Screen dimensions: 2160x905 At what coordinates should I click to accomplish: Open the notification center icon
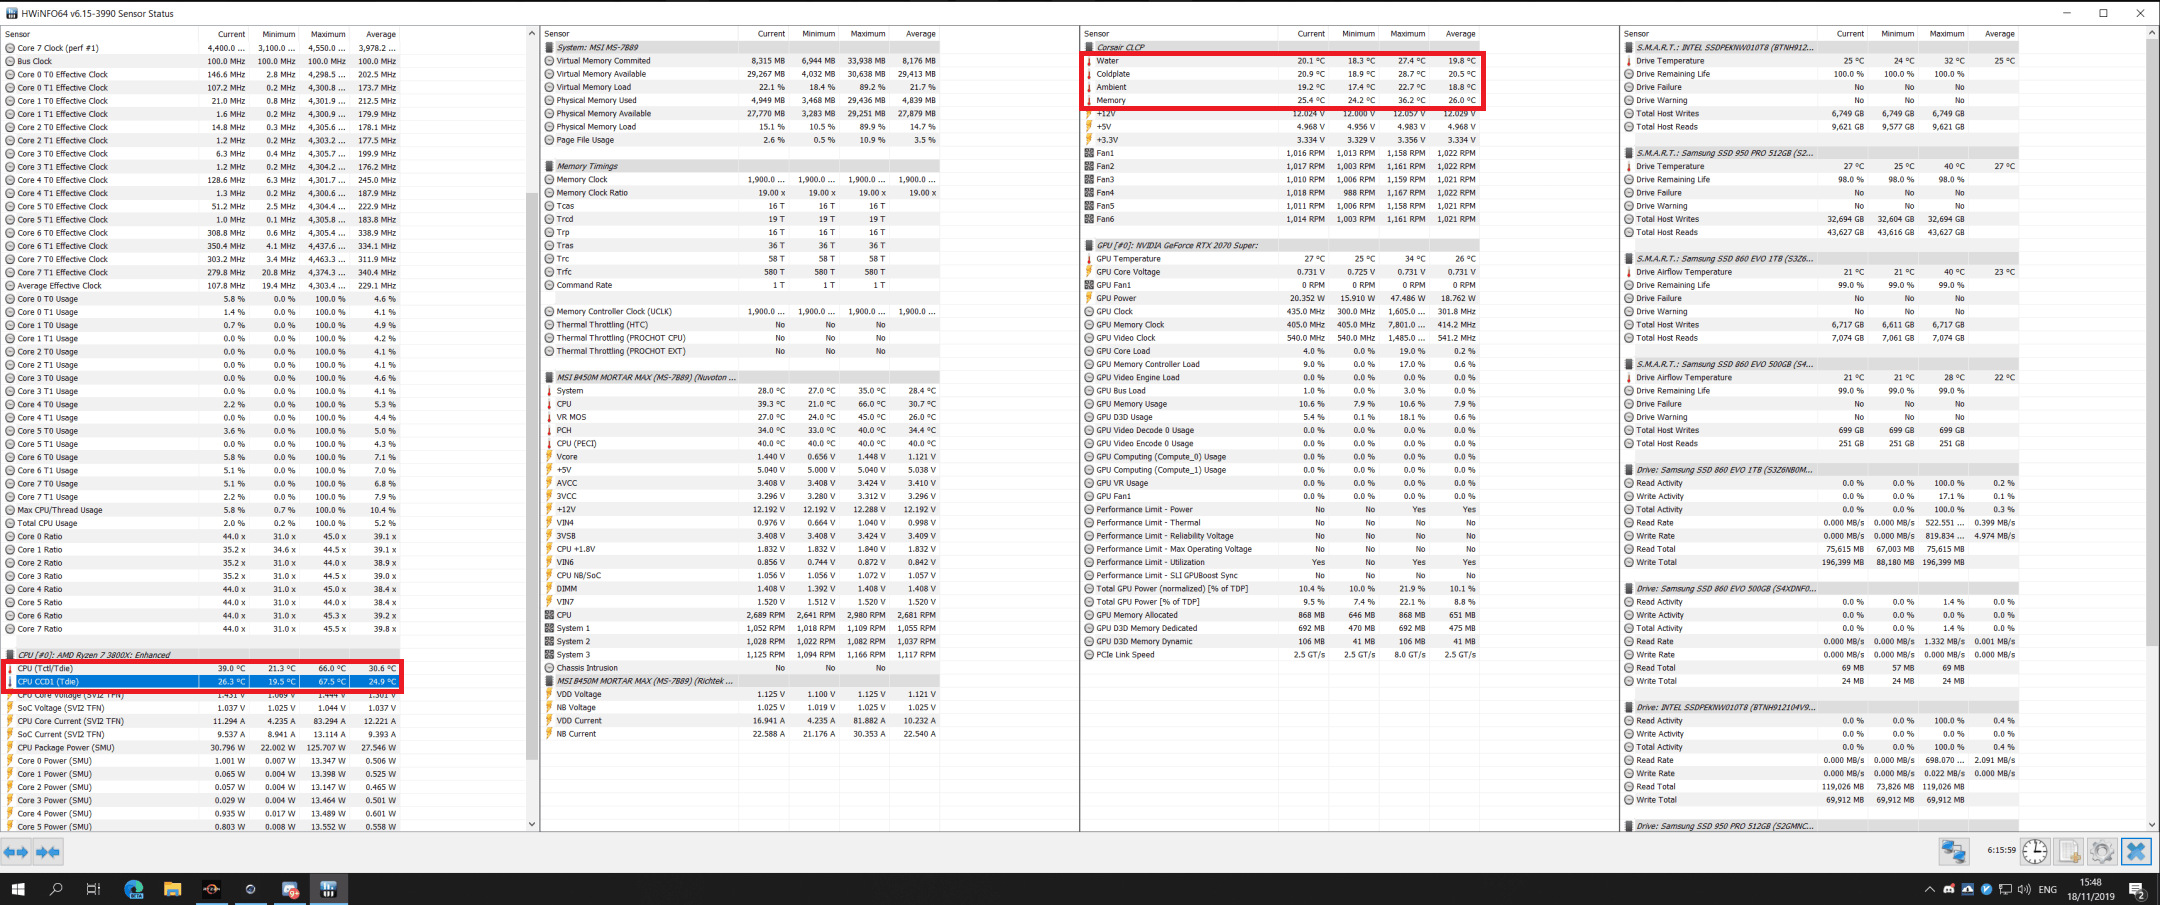pyautogui.click(x=2137, y=889)
